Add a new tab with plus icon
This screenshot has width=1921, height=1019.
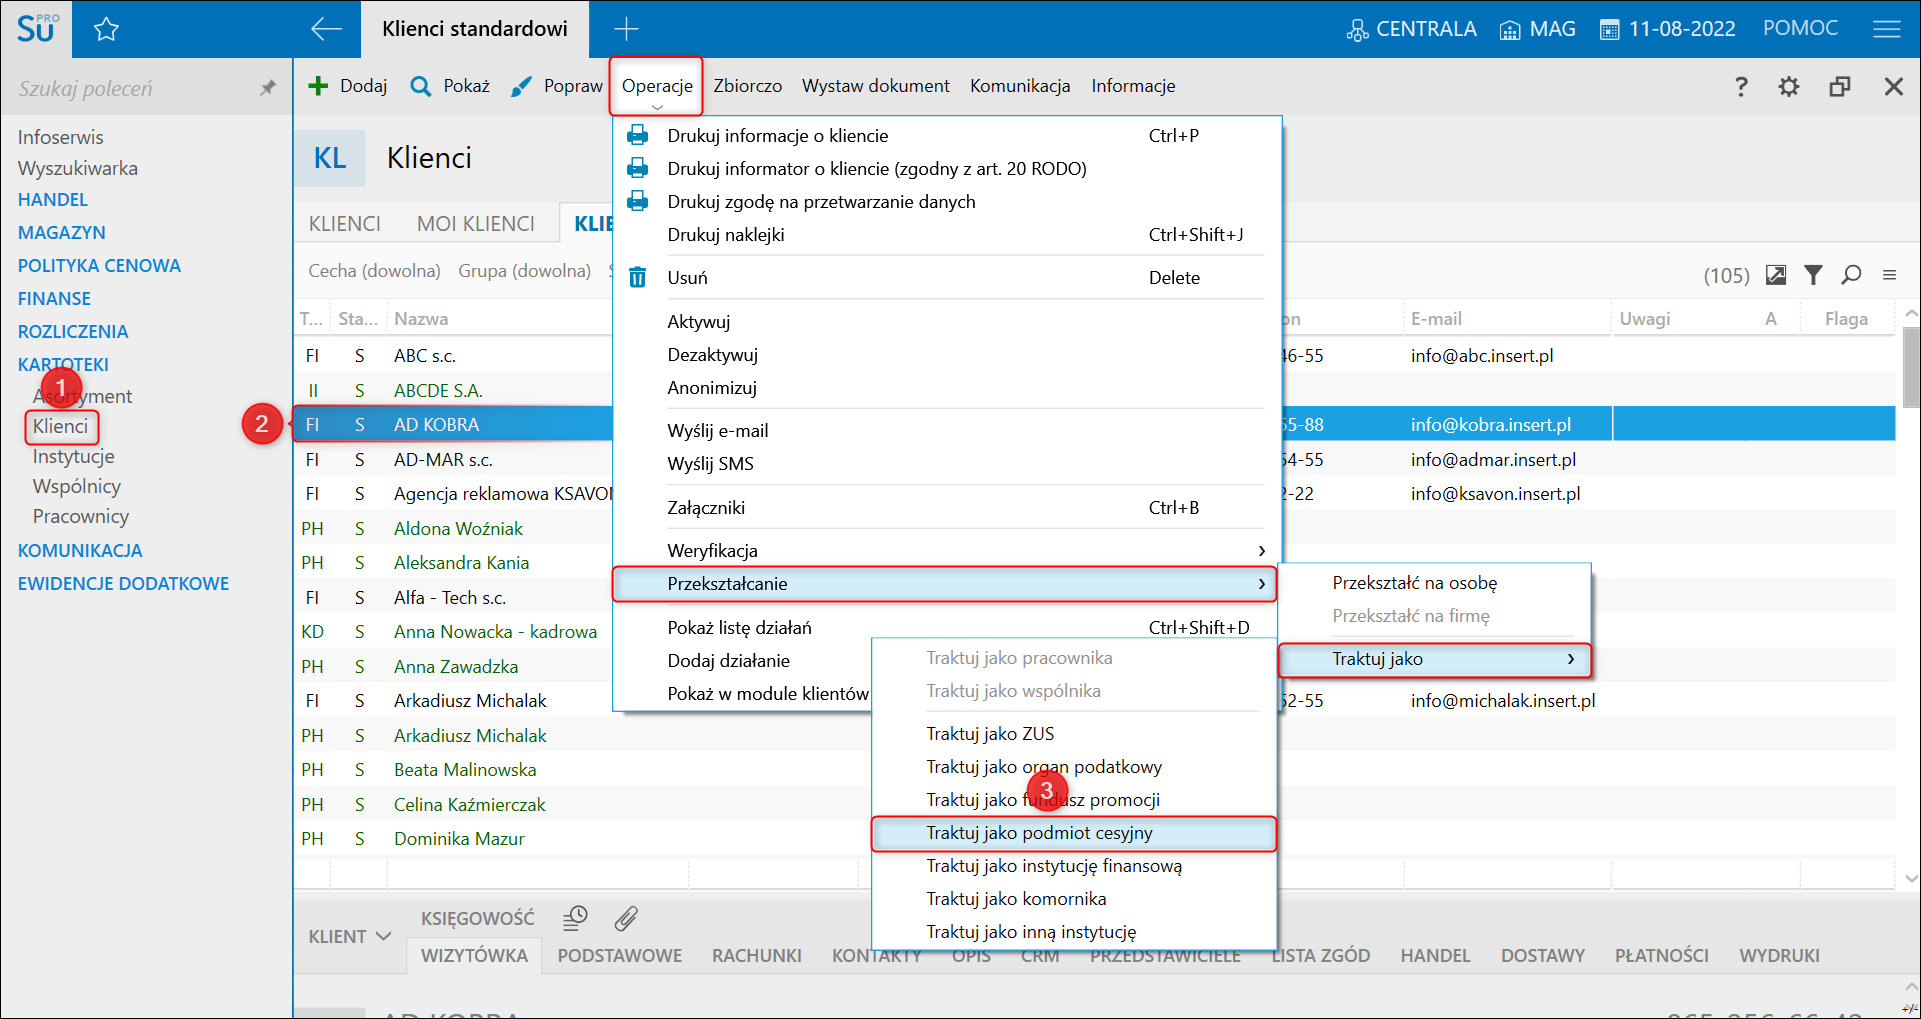[626, 29]
